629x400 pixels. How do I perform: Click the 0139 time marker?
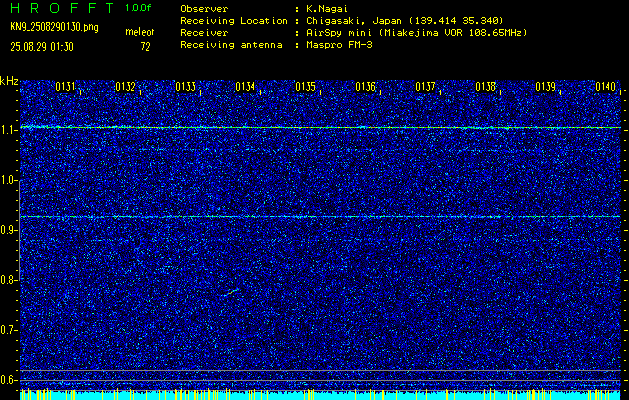tap(546, 87)
